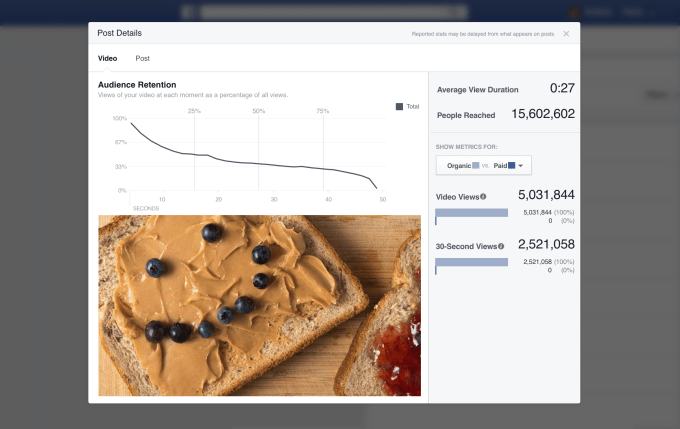Click the dropdown arrow next to Paid

pyautogui.click(x=520, y=166)
